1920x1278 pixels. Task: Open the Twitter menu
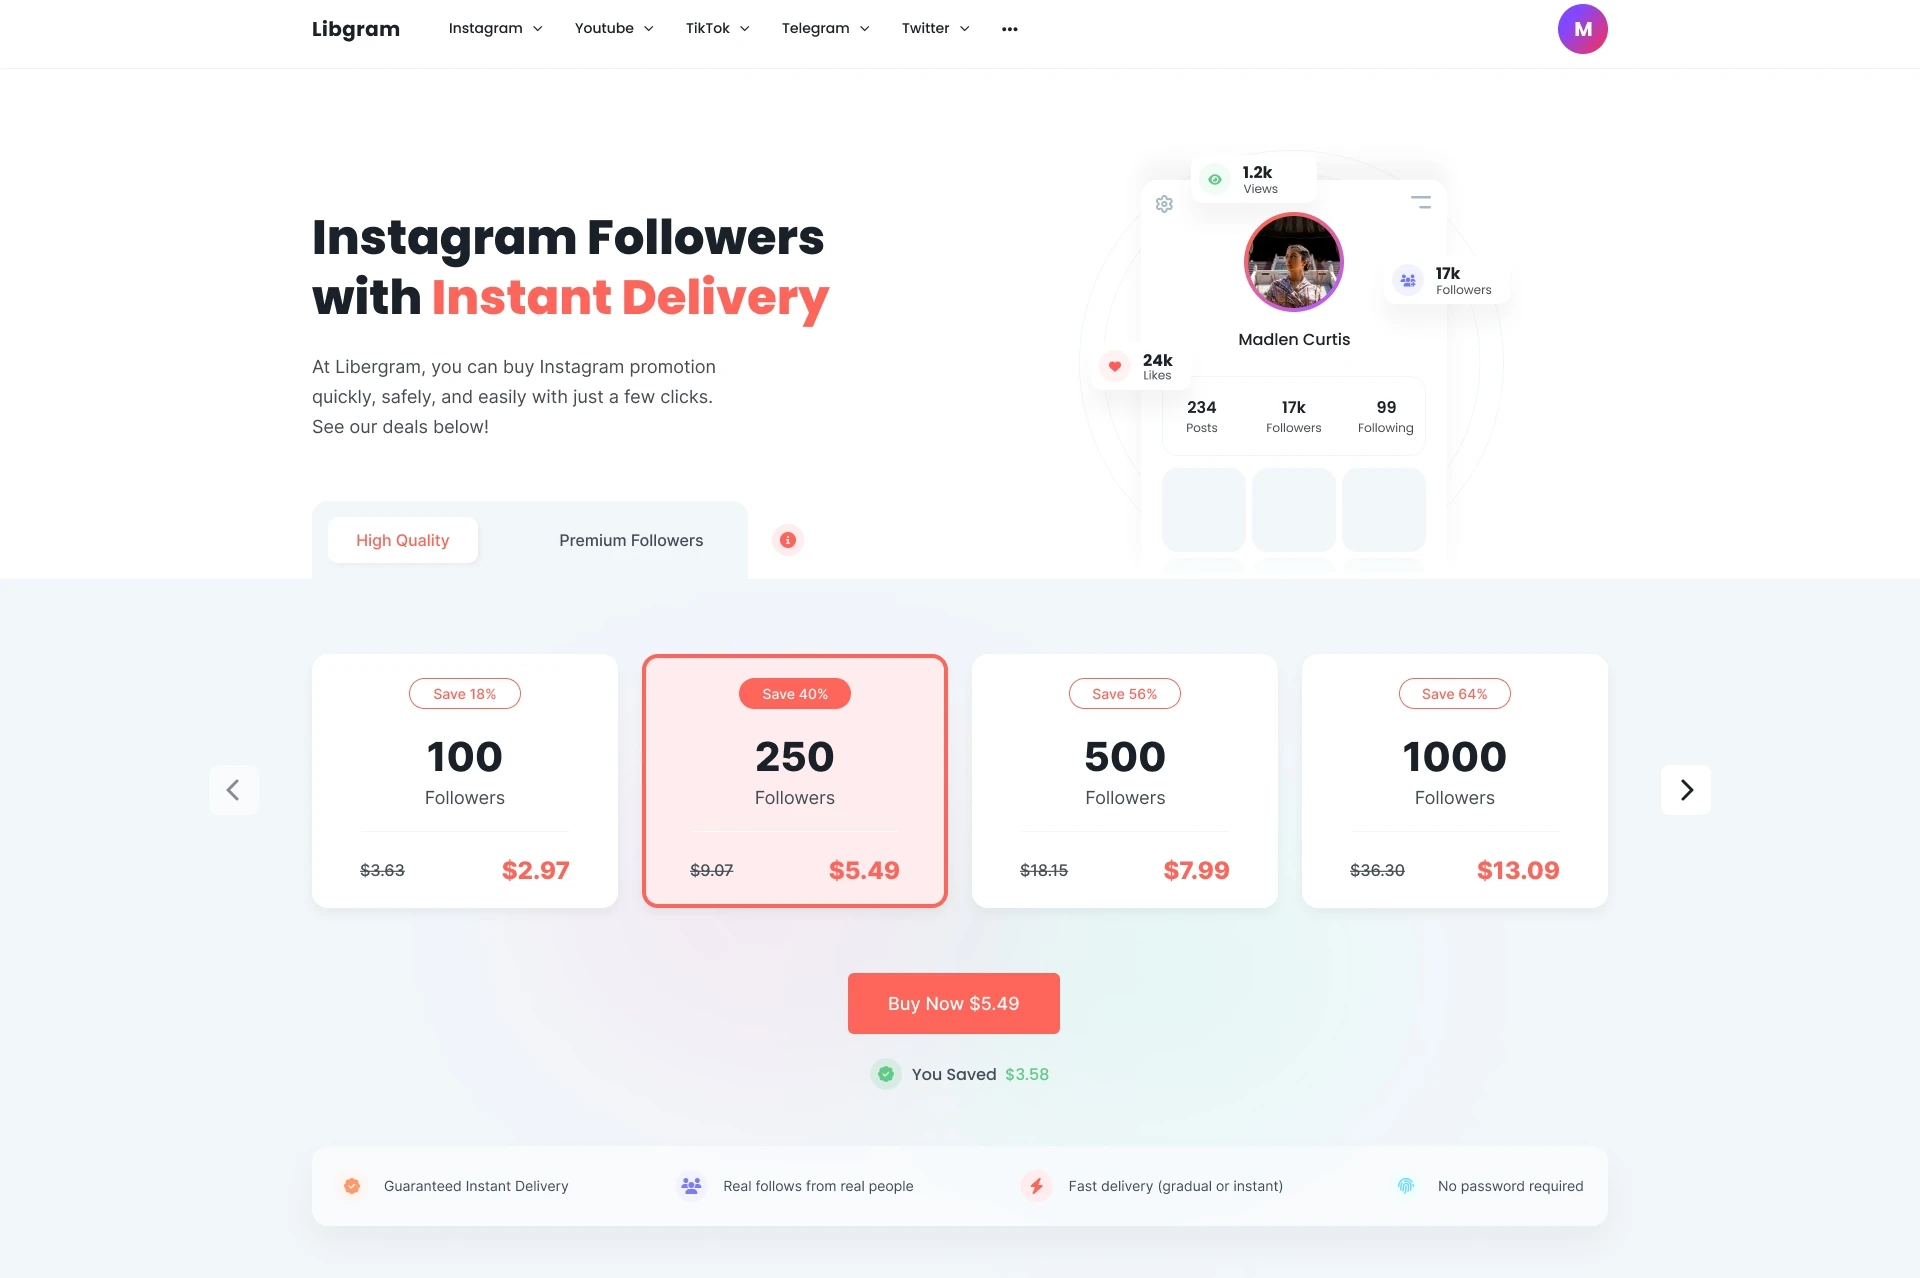pos(934,27)
